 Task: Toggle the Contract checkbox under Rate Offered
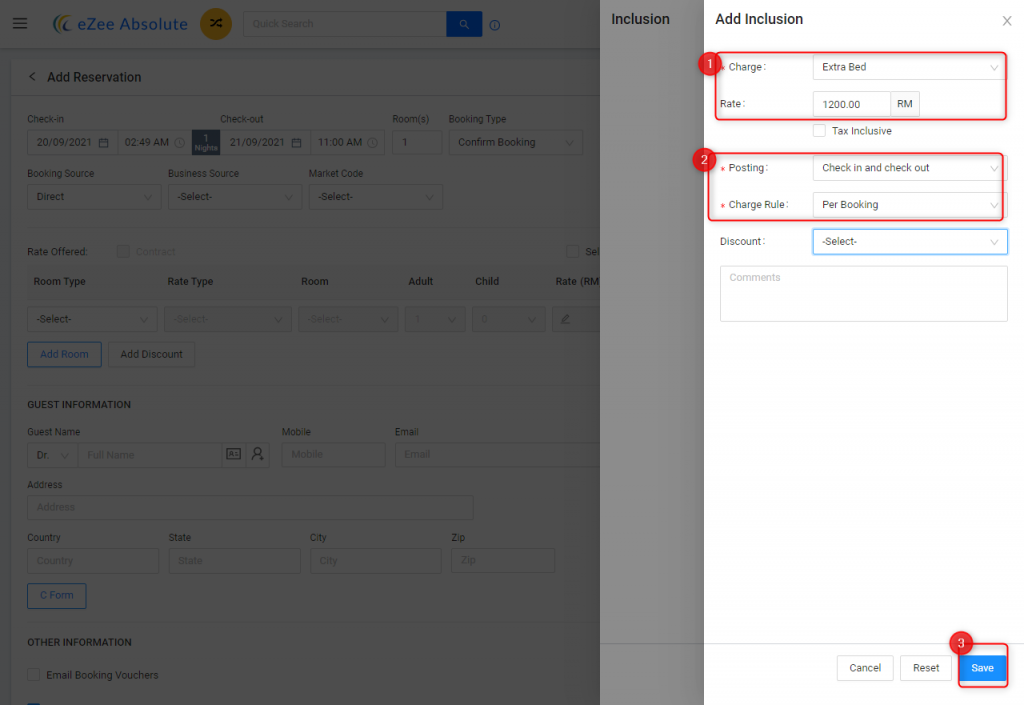click(123, 251)
